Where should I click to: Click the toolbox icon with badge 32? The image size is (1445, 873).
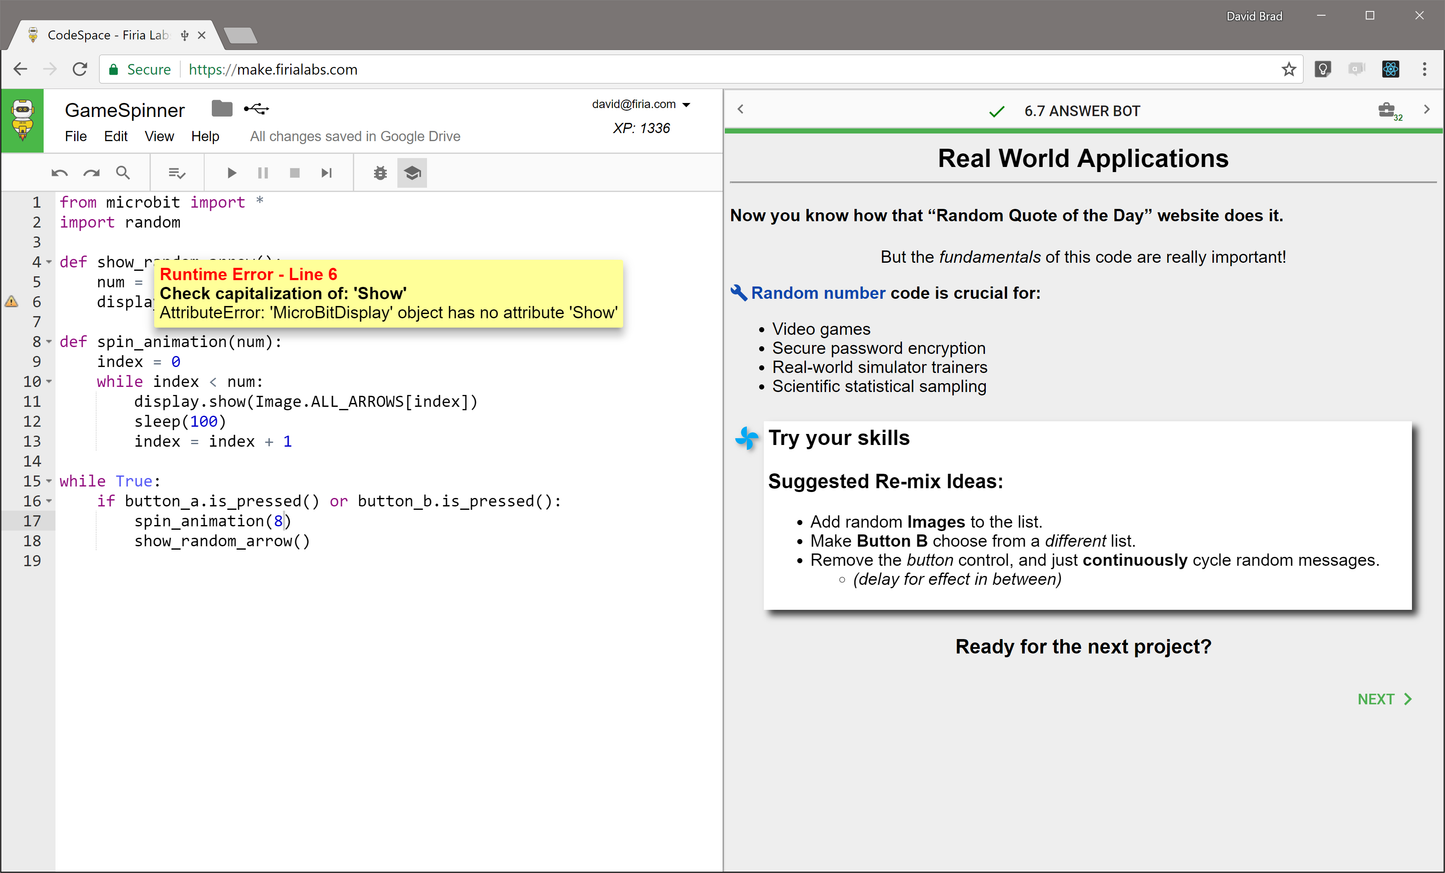point(1388,110)
